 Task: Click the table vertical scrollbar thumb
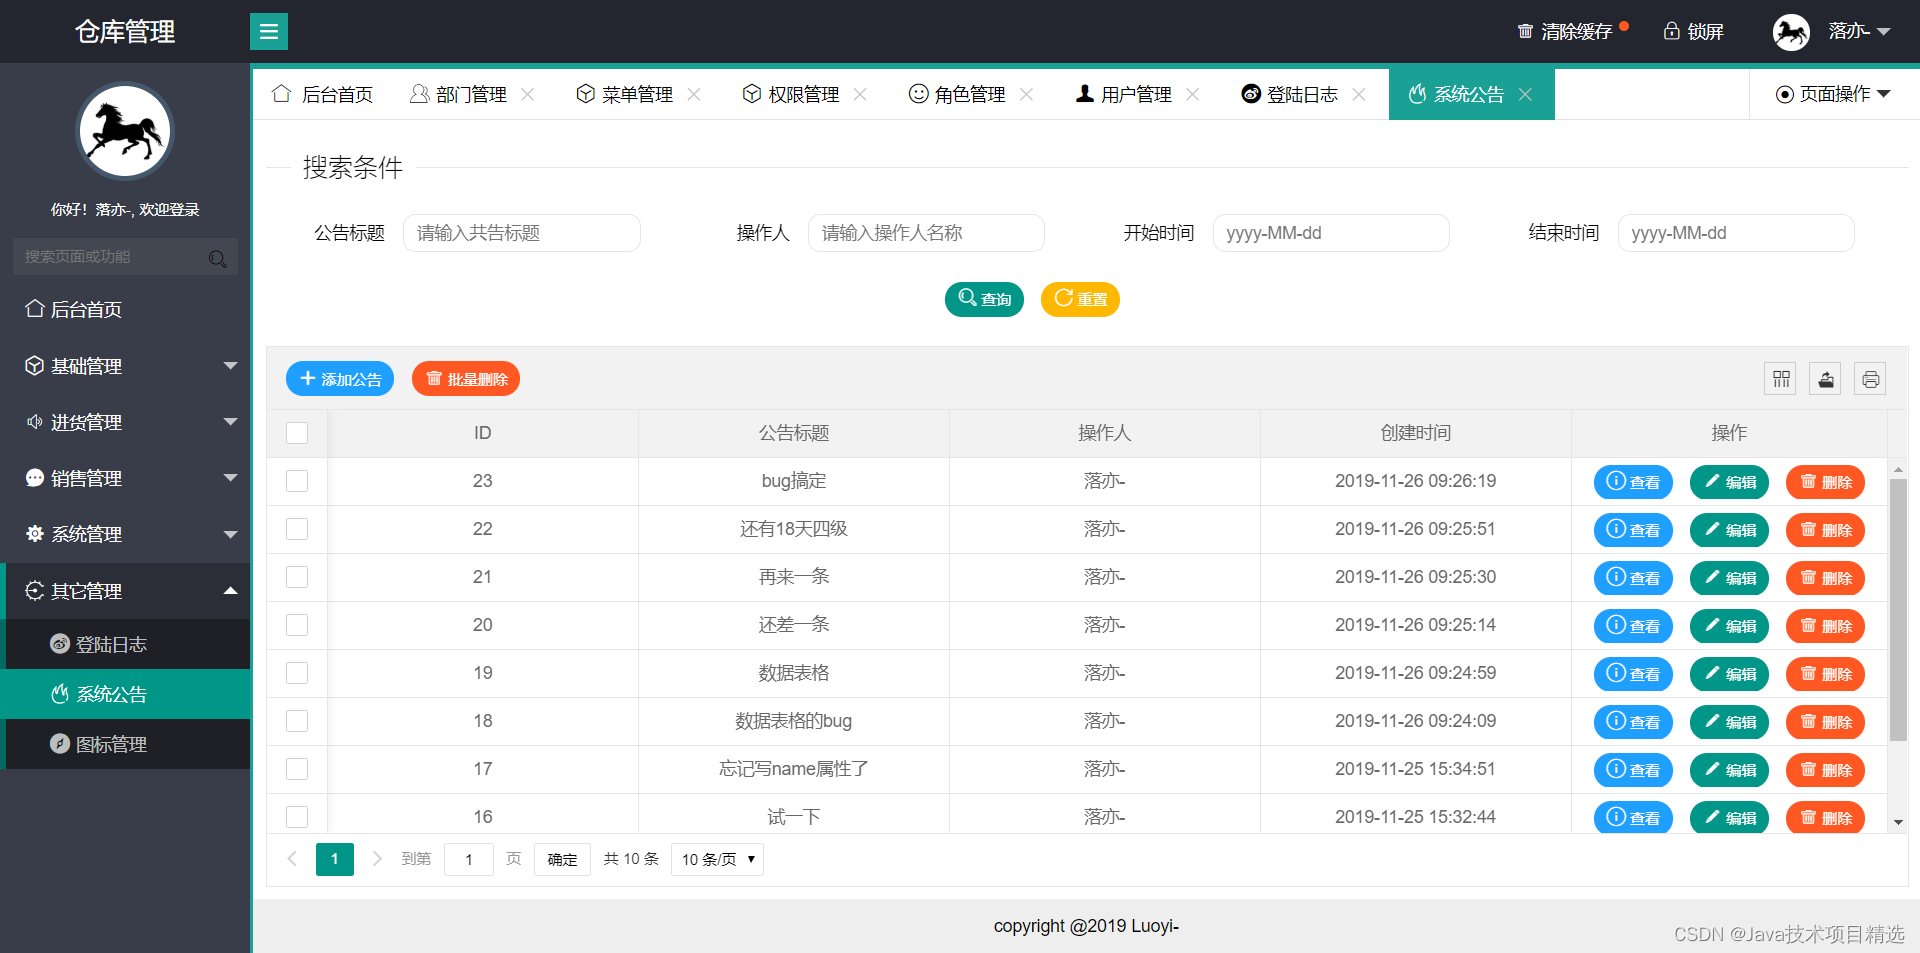coord(1897,610)
